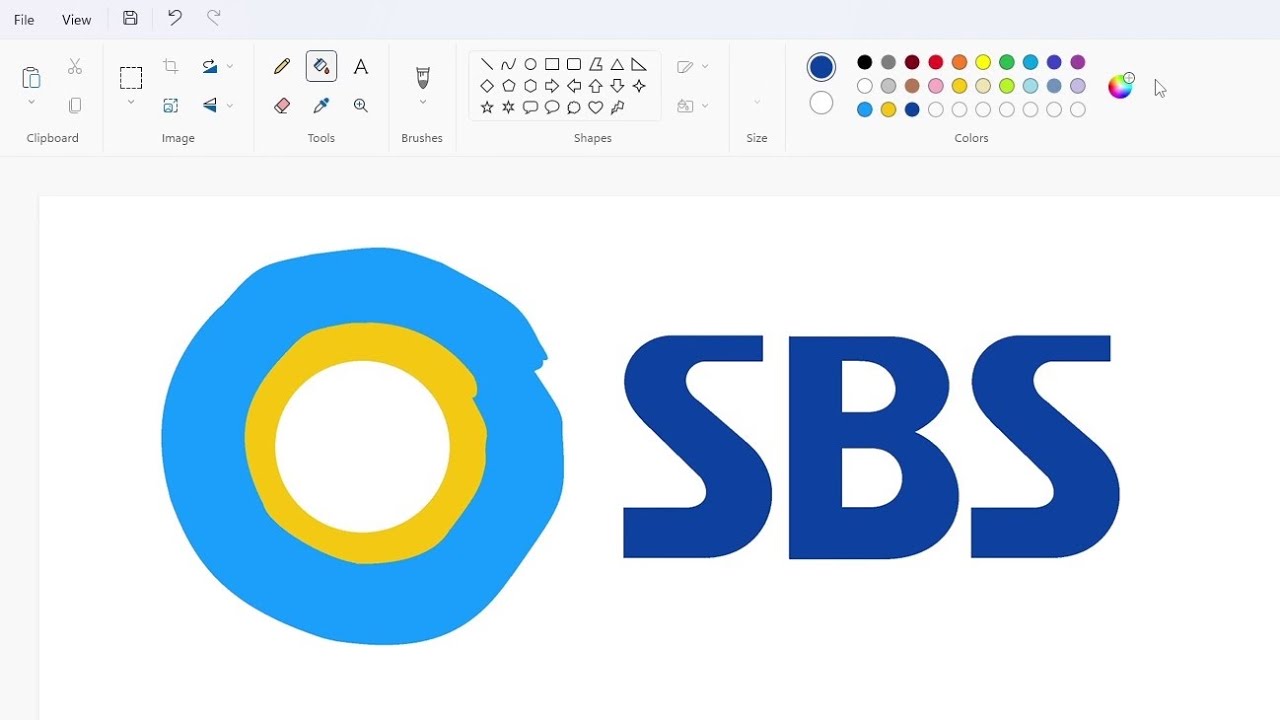This screenshot has height=720, width=1280.
Task: Choose the pink color swatch
Action: coord(936,86)
